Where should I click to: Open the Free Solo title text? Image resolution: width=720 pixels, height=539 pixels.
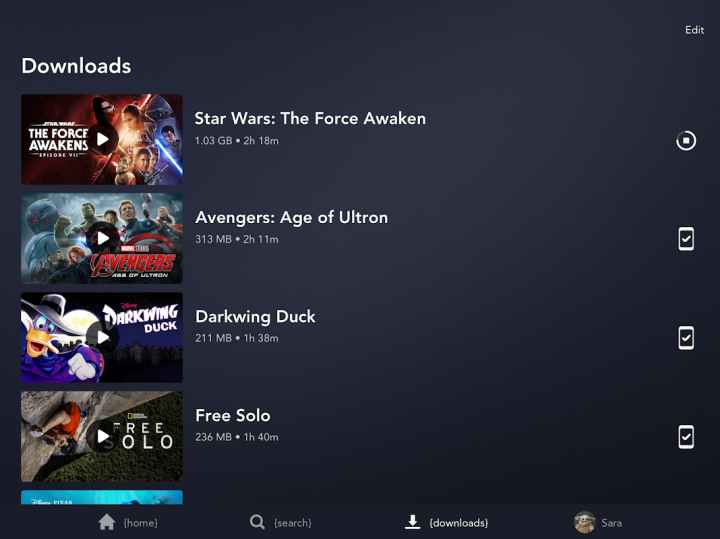pyautogui.click(x=233, y=415)
